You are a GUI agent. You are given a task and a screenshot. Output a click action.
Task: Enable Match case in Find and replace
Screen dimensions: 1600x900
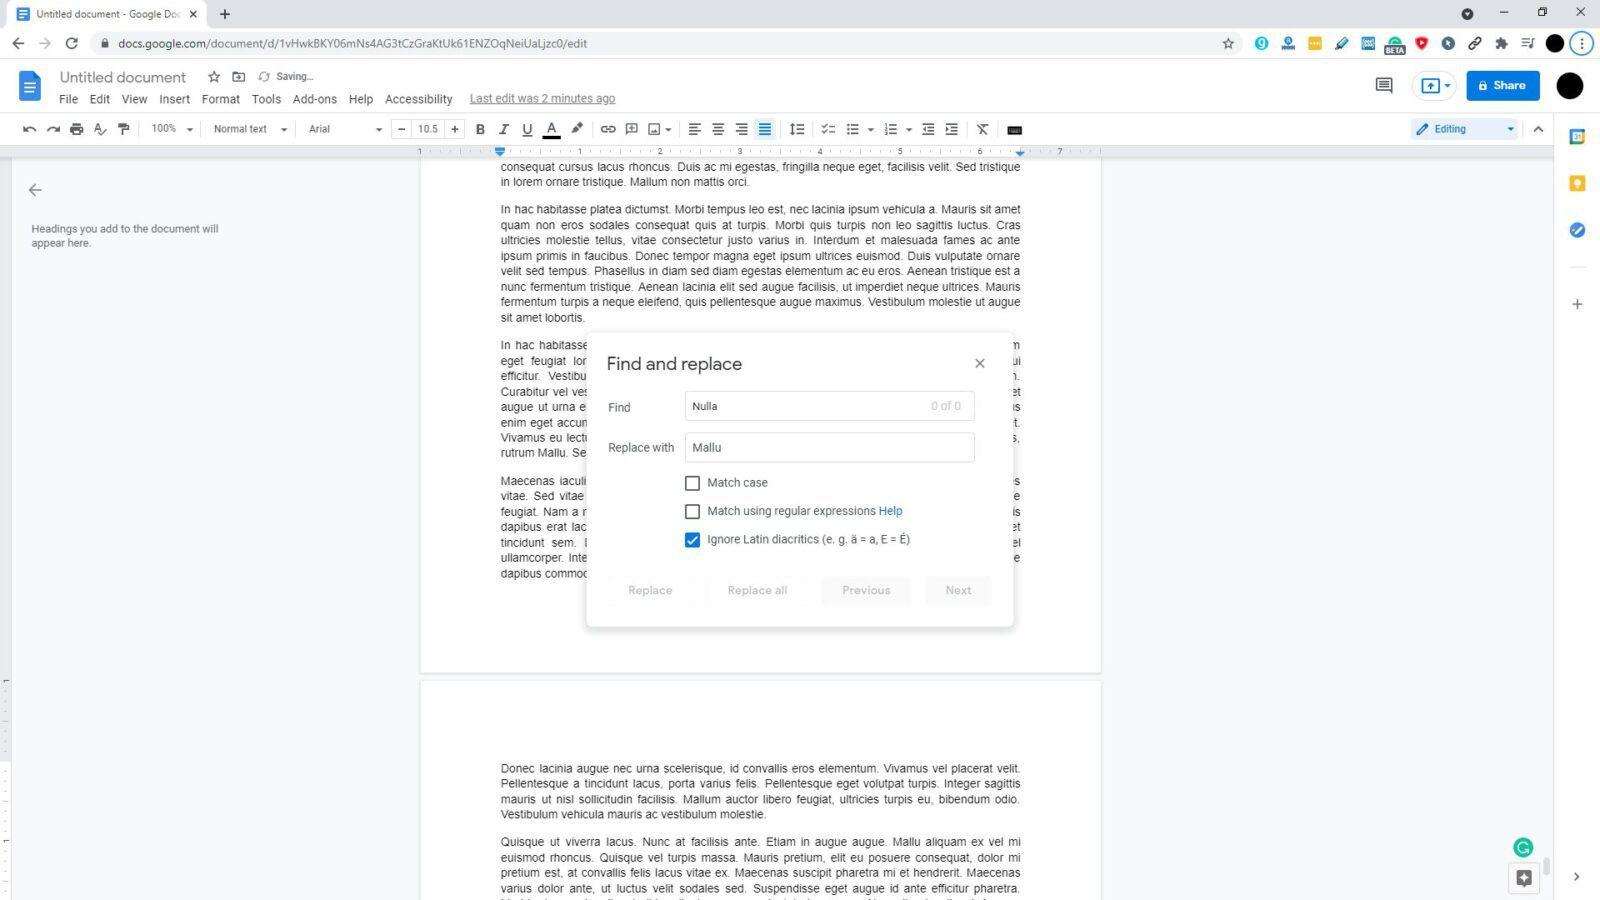click(692, 483)
